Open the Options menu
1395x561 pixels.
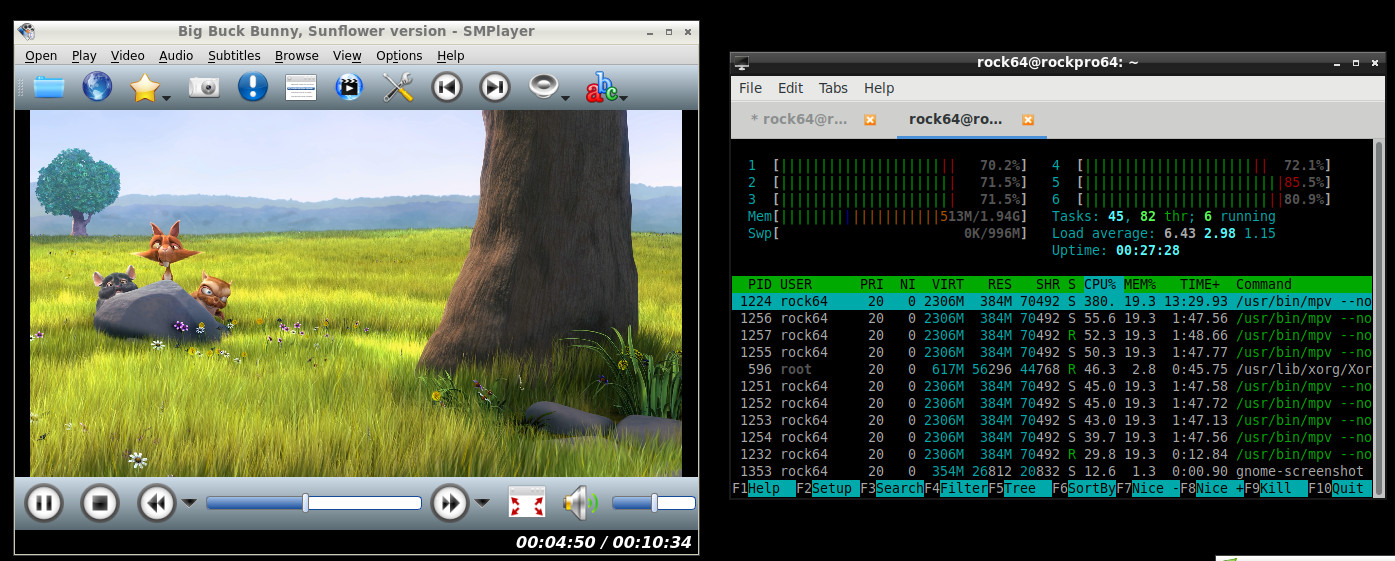pyautogui.click(x=399, y=56)
